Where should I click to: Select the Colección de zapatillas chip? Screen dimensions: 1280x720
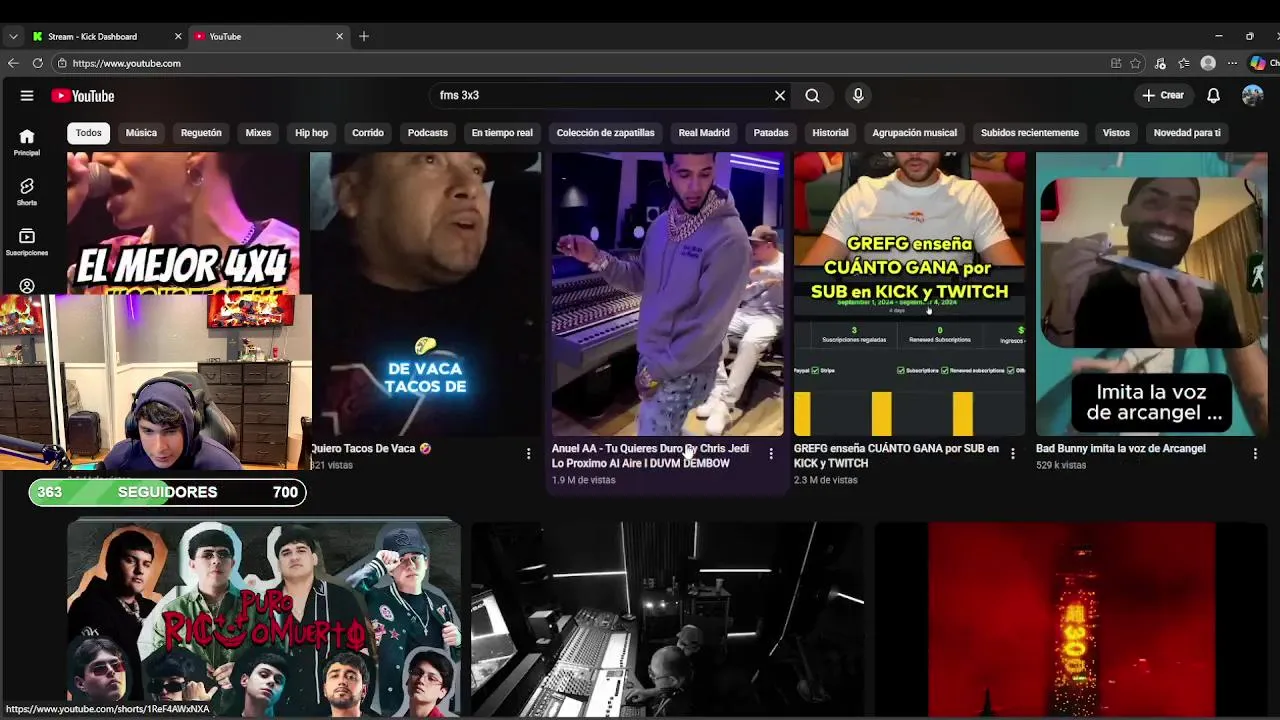605,132
